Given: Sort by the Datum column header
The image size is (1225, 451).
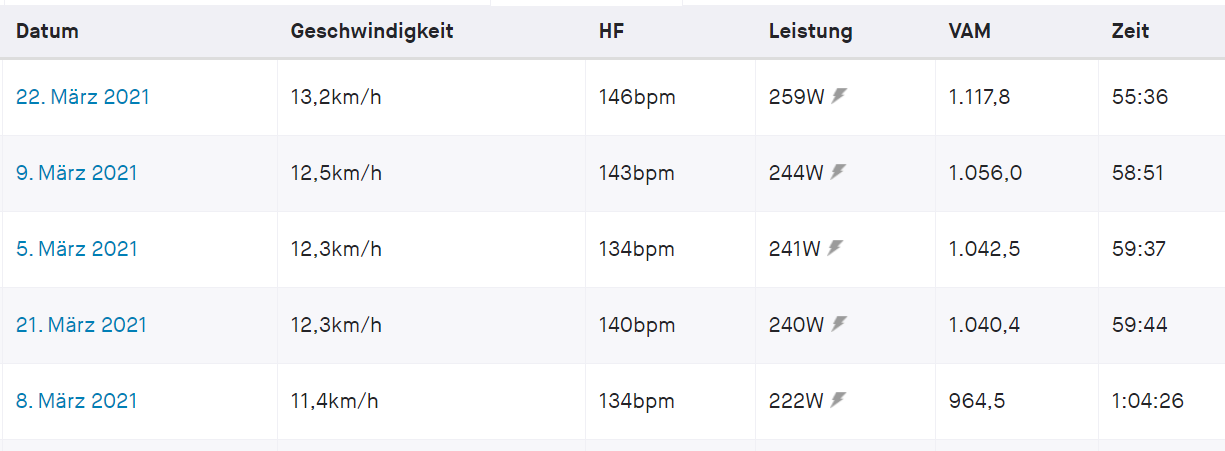Looking at the screenshot, I should tap(47, 31).
